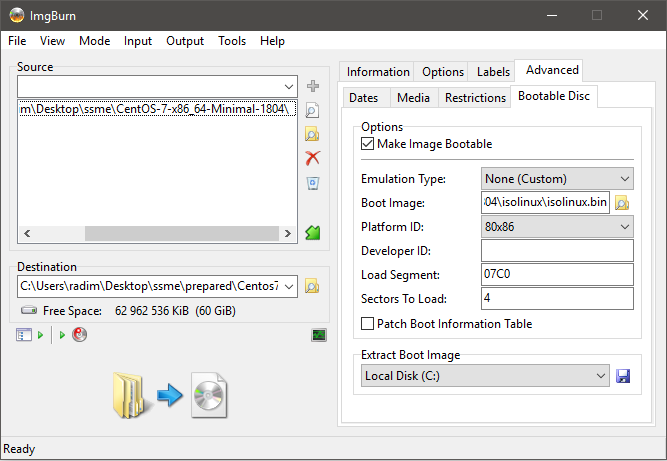Switch to the Restrictions tab
The width and height of the screenshot is (667, 461).
pyautogui.click(x=475, y=98)
